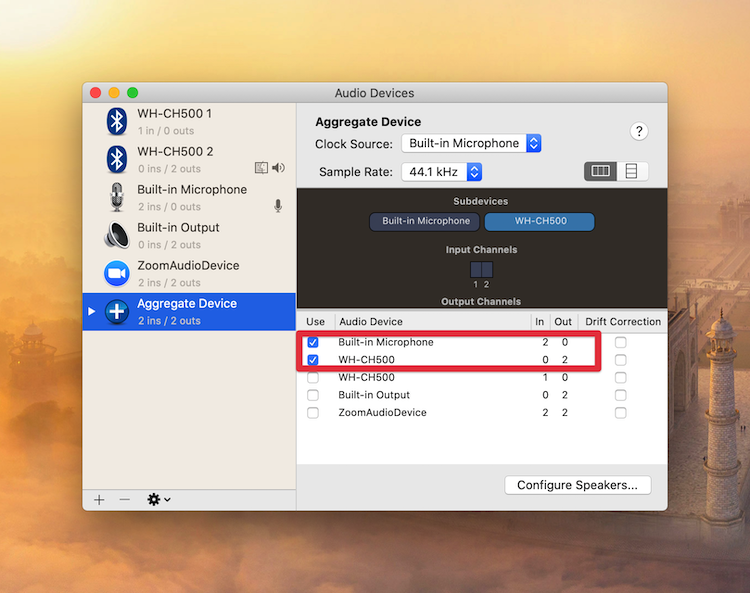This screenshot has width=750, height=593.
Task: Select the Built-in Microphone subdevice pill
Action: (425, 221)
